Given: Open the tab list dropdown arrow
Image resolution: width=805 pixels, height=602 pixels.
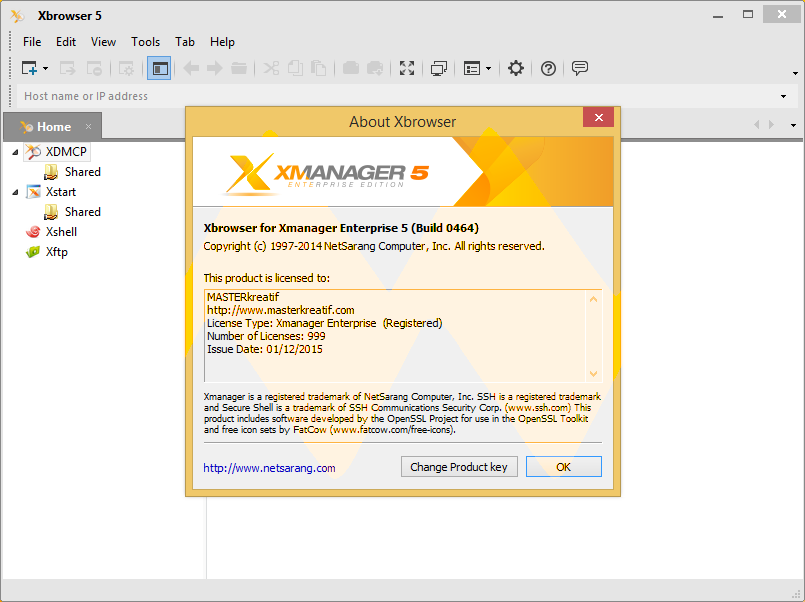Looking at the screenshot, I should pos(793,125).
